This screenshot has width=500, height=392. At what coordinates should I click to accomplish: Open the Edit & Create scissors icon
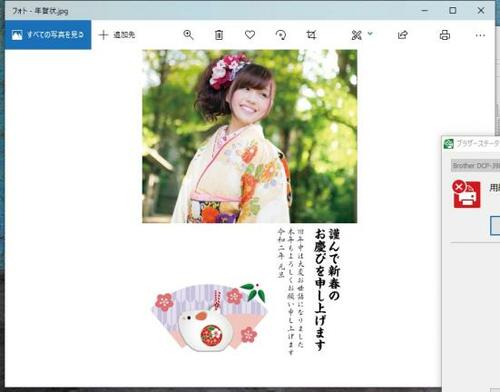(356, 35)
